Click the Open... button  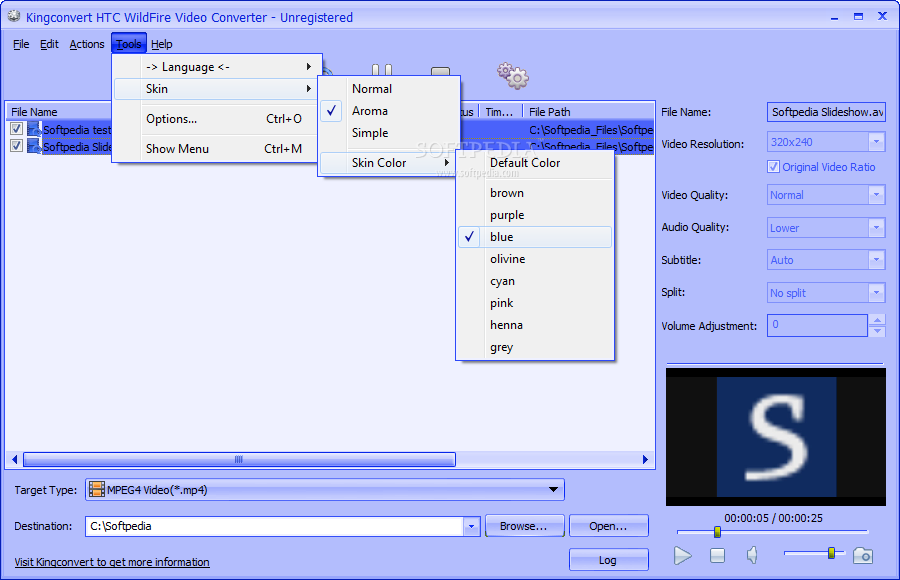(608, 526)
